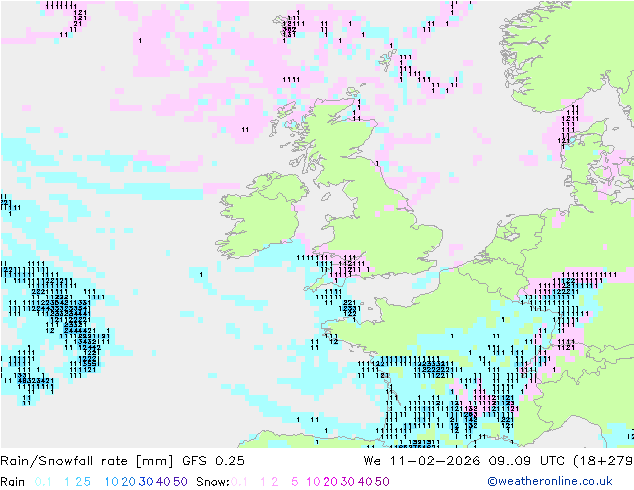The width and height of the screenshot is (634, 490).
Task: Click the 'Rain' legend label
Action: click(13, 482)
